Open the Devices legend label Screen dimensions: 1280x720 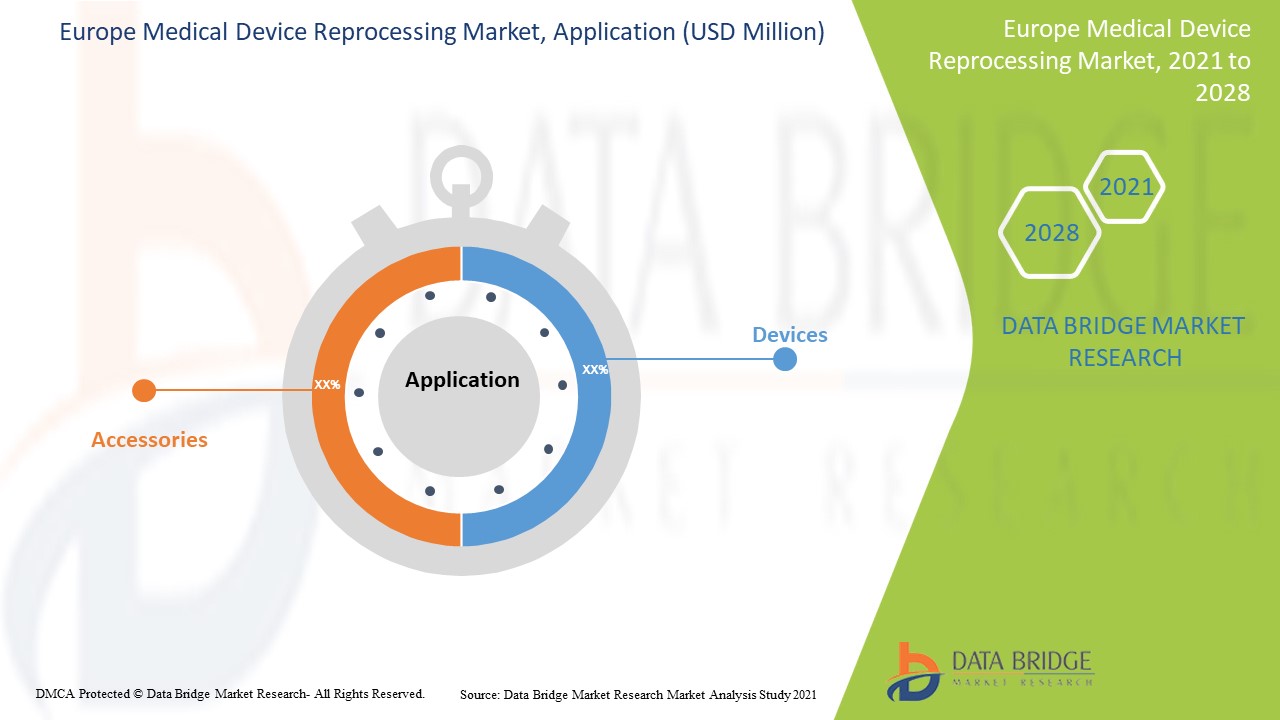tap(790, 335)
